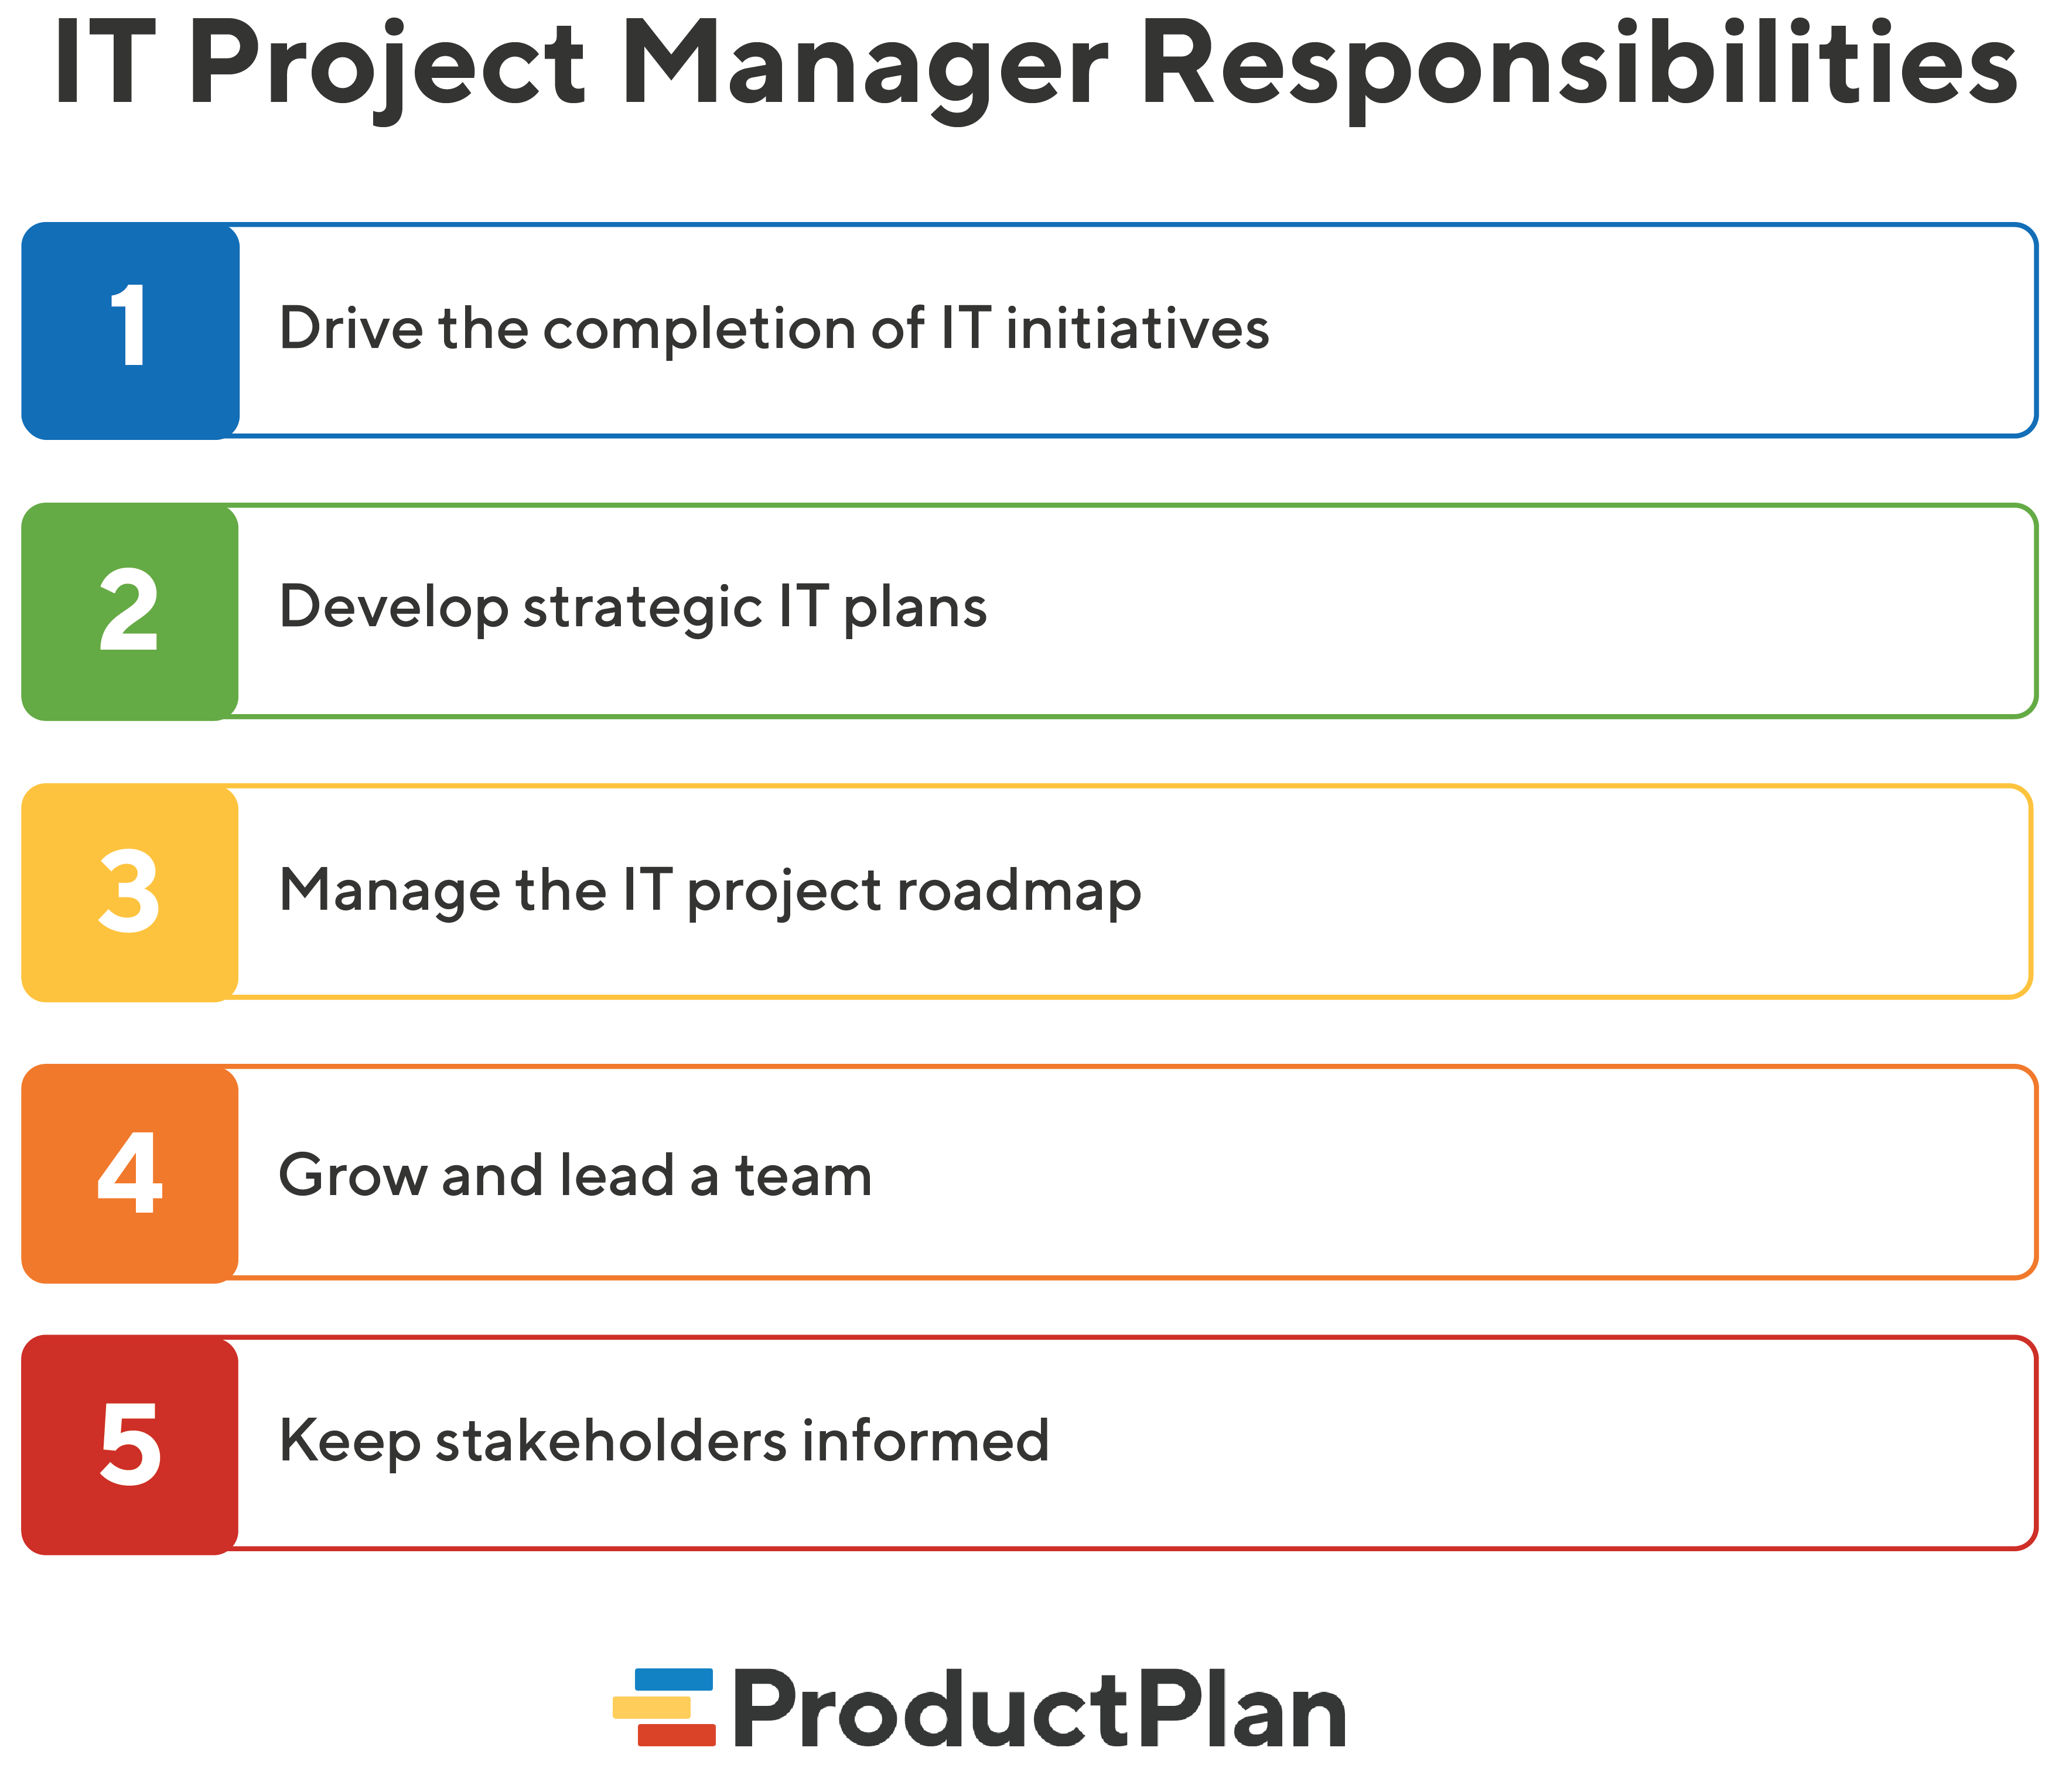Select 'Grow and lead a team' text

point(575,1175)
